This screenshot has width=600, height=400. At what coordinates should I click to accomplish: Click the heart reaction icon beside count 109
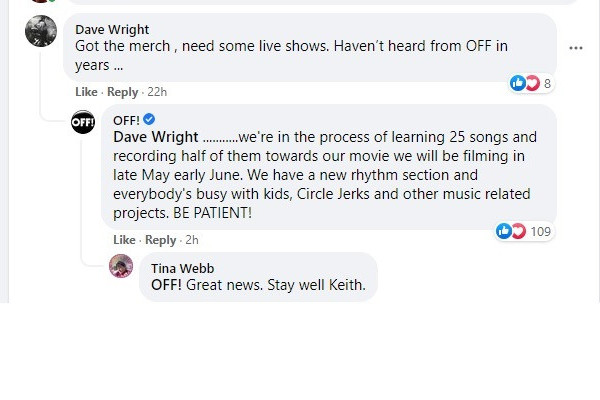[517, 231]
